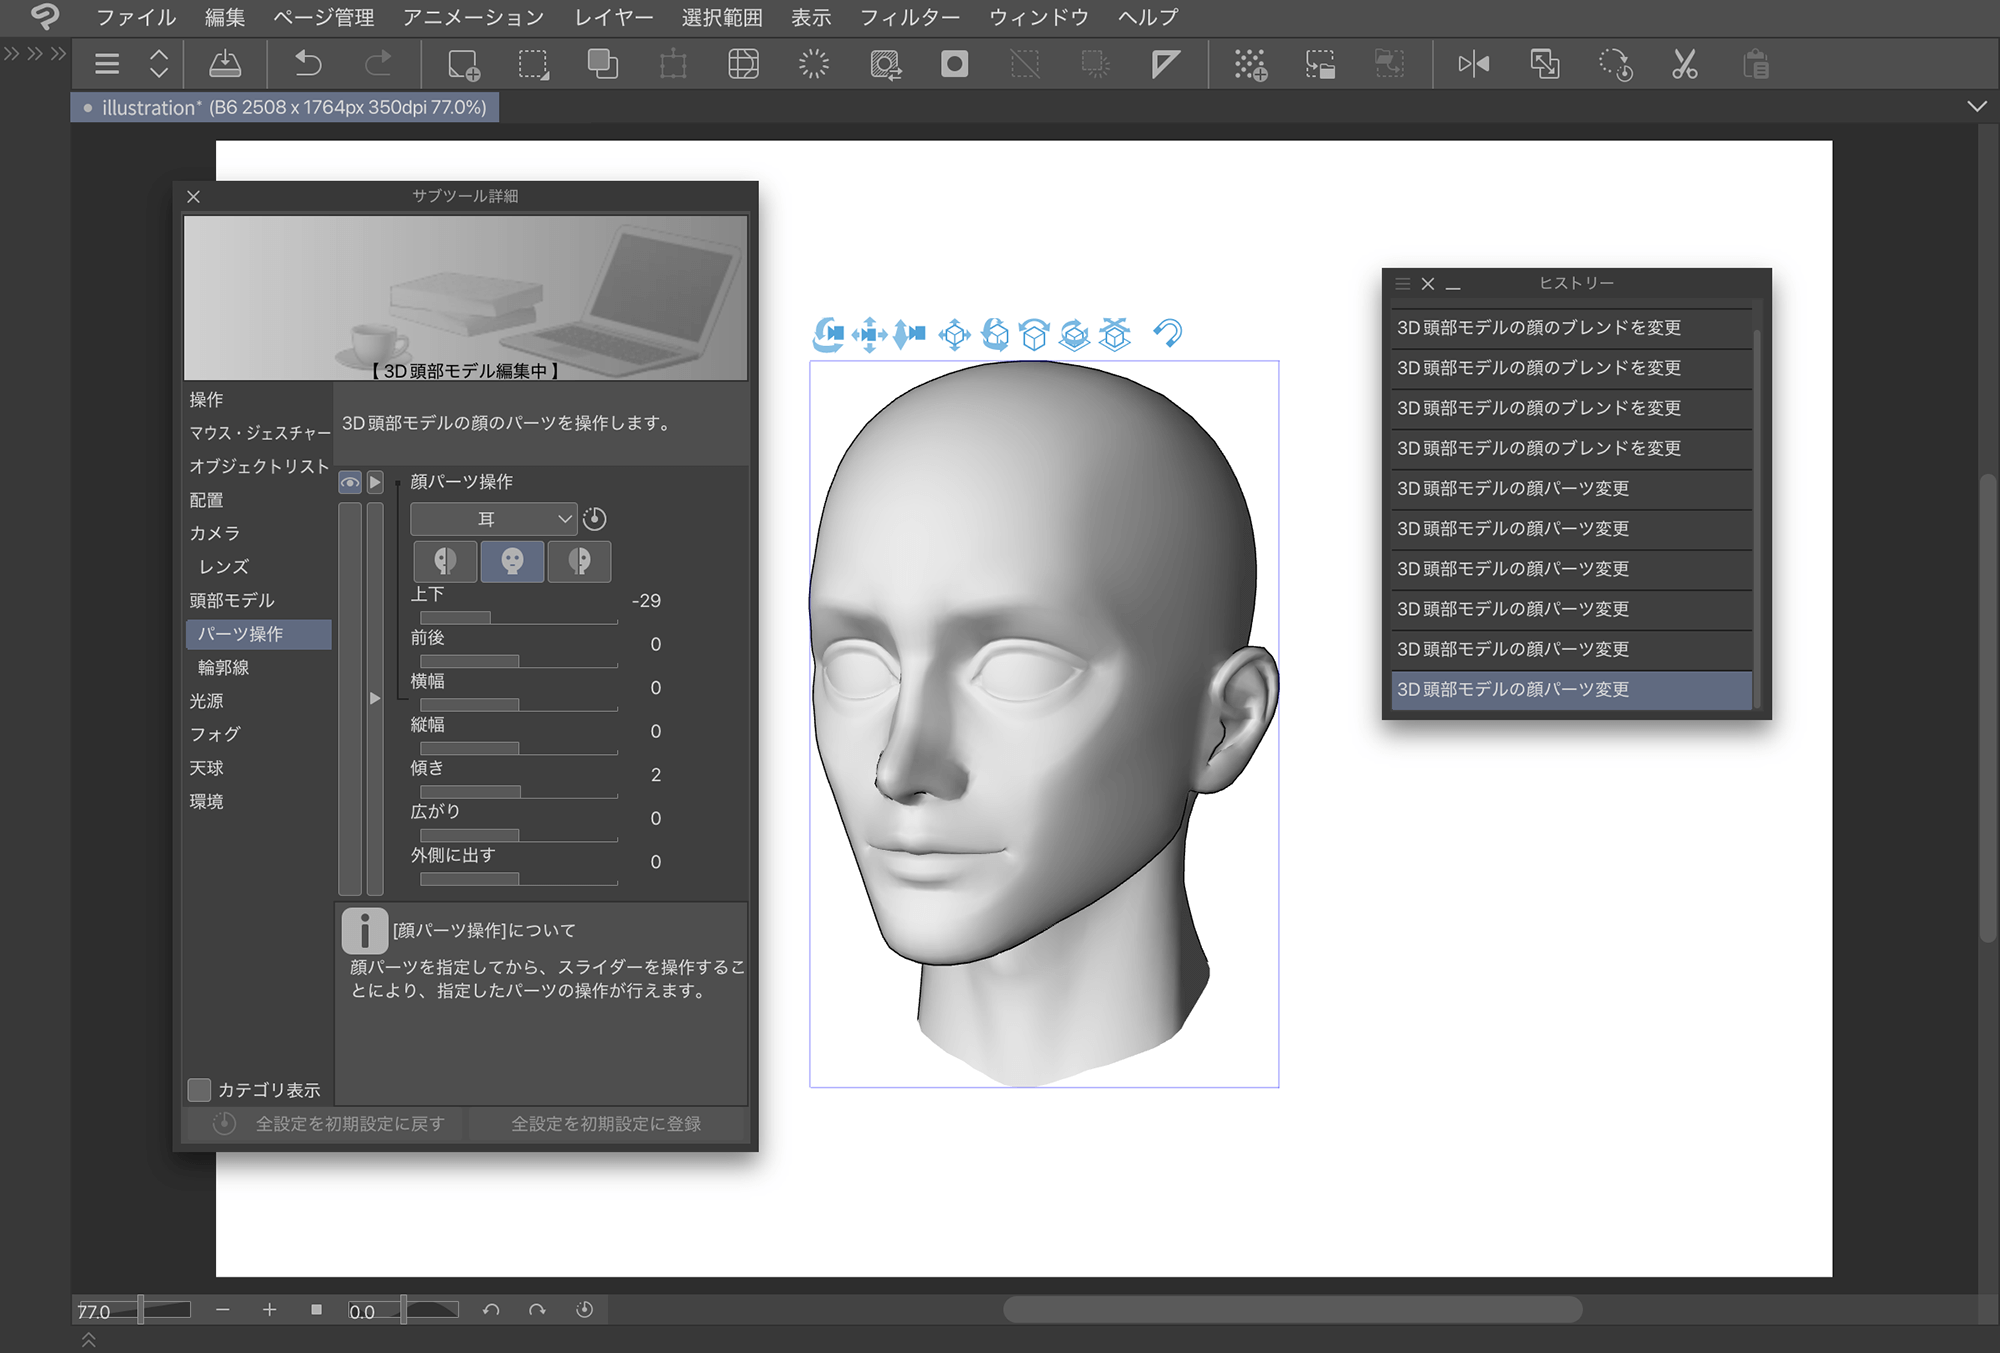The image size is (2000, 1353).
Task: Open the ウィンドウ menu
Action: [1039, 17]
